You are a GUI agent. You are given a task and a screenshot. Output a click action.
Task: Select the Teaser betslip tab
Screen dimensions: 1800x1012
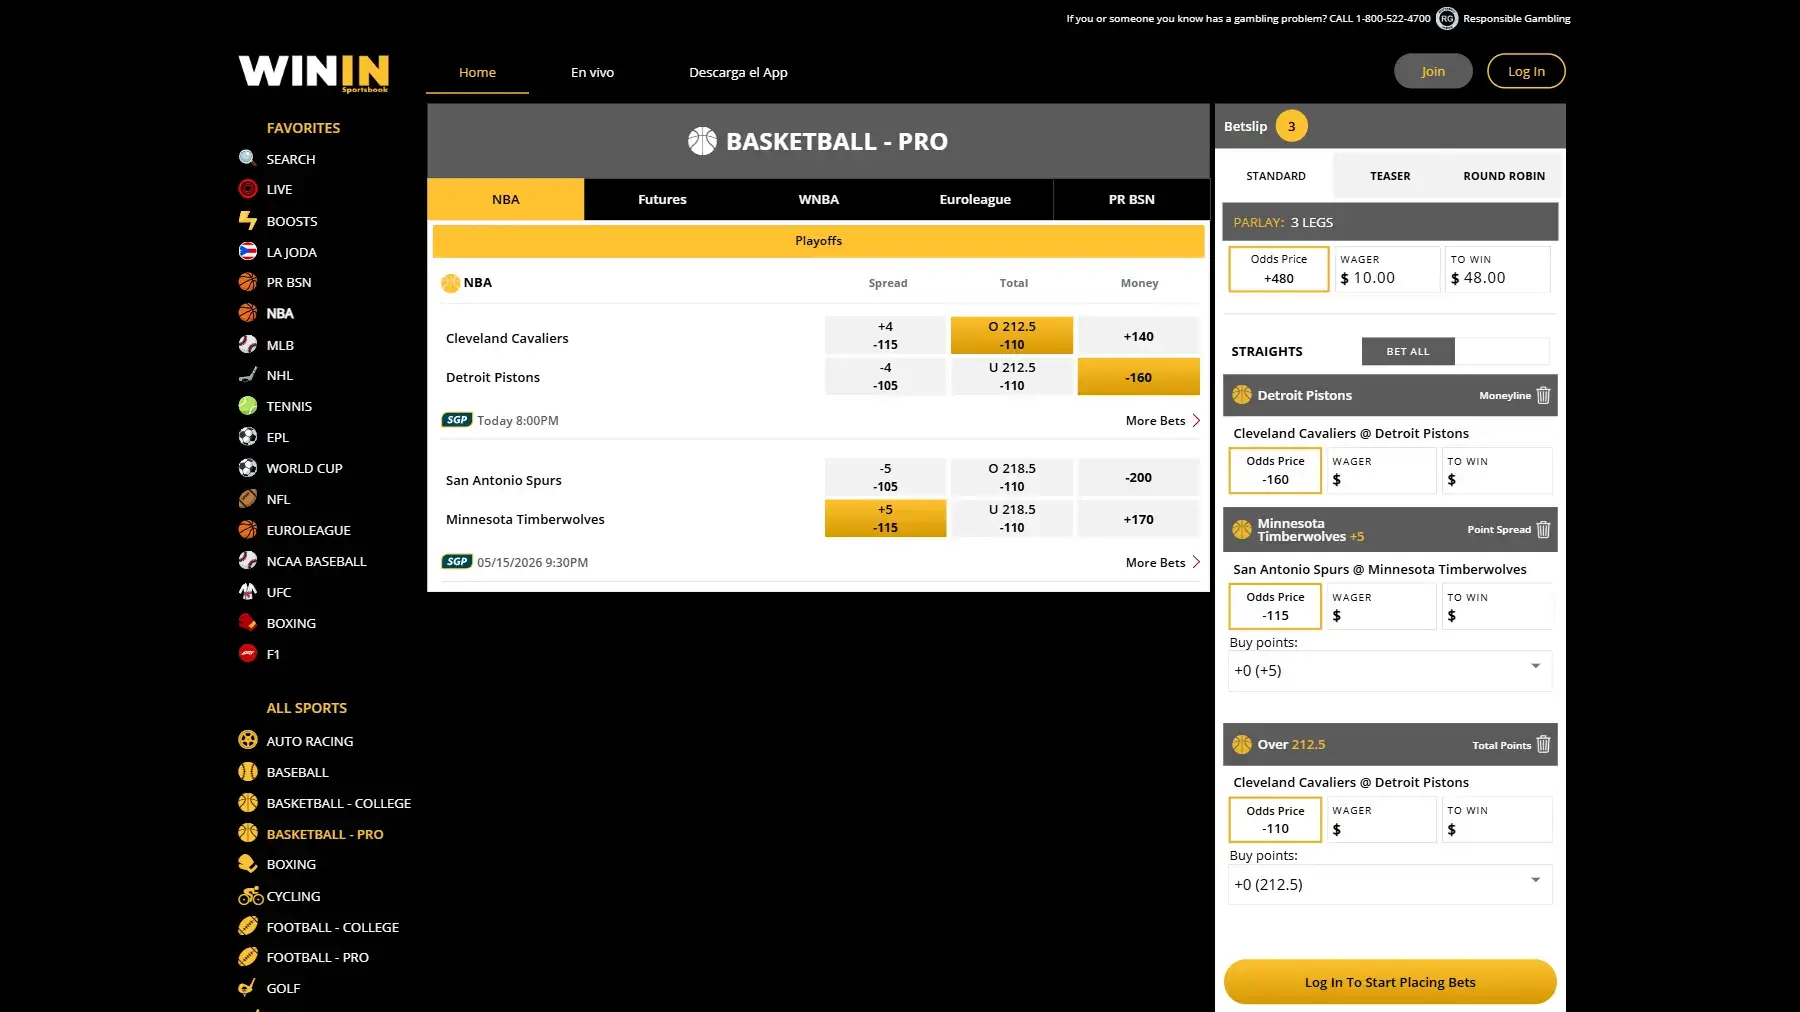tap(1390, 176)
